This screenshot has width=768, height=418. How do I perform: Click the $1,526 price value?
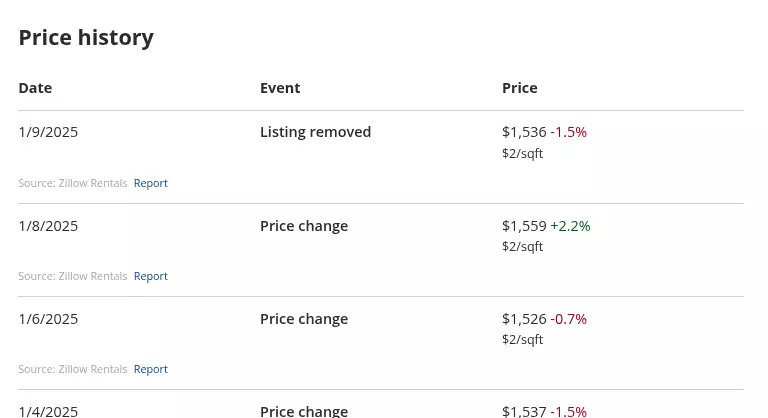pos(524,320)
